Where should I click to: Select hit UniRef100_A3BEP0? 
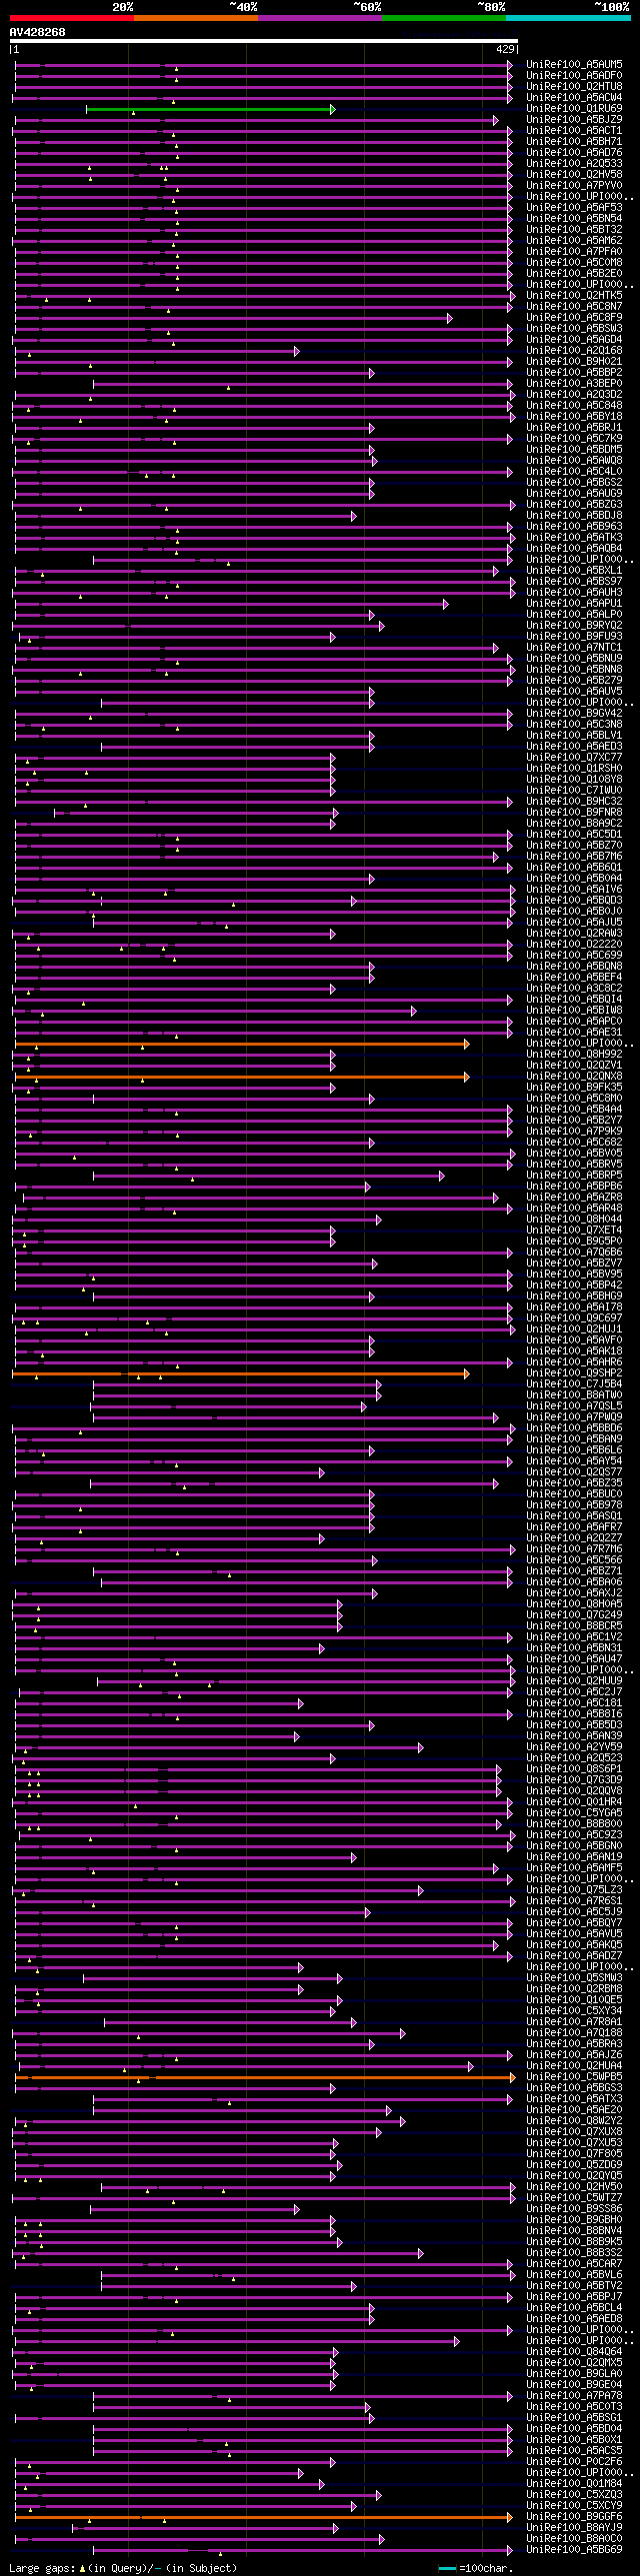574,384
